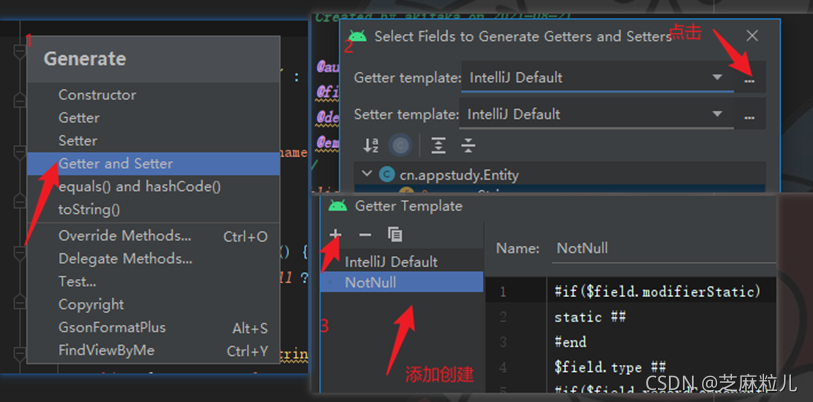
Task: Open Delegate Methods... entry
Action: (153, 259)
